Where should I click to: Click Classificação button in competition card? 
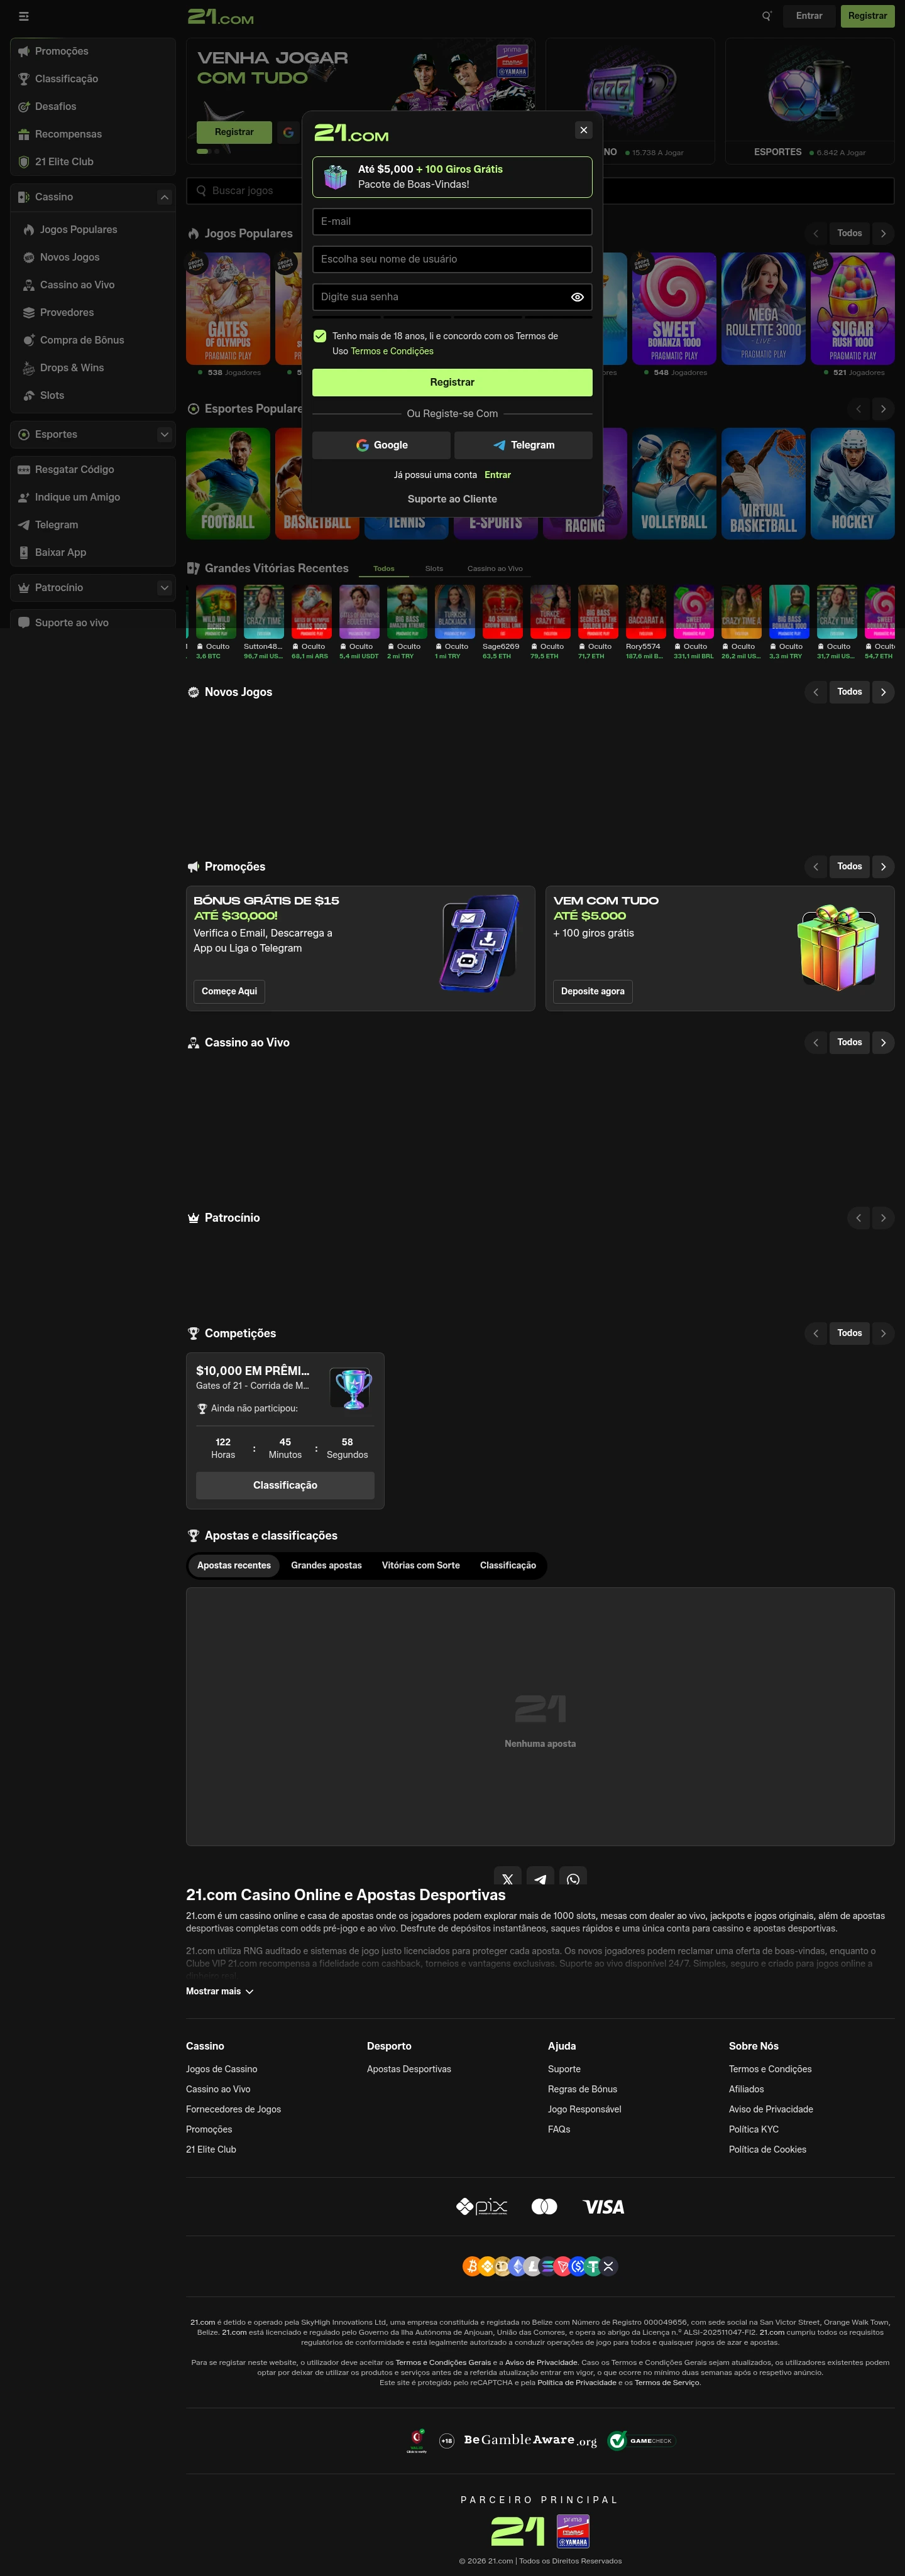tap(285, 1485)
